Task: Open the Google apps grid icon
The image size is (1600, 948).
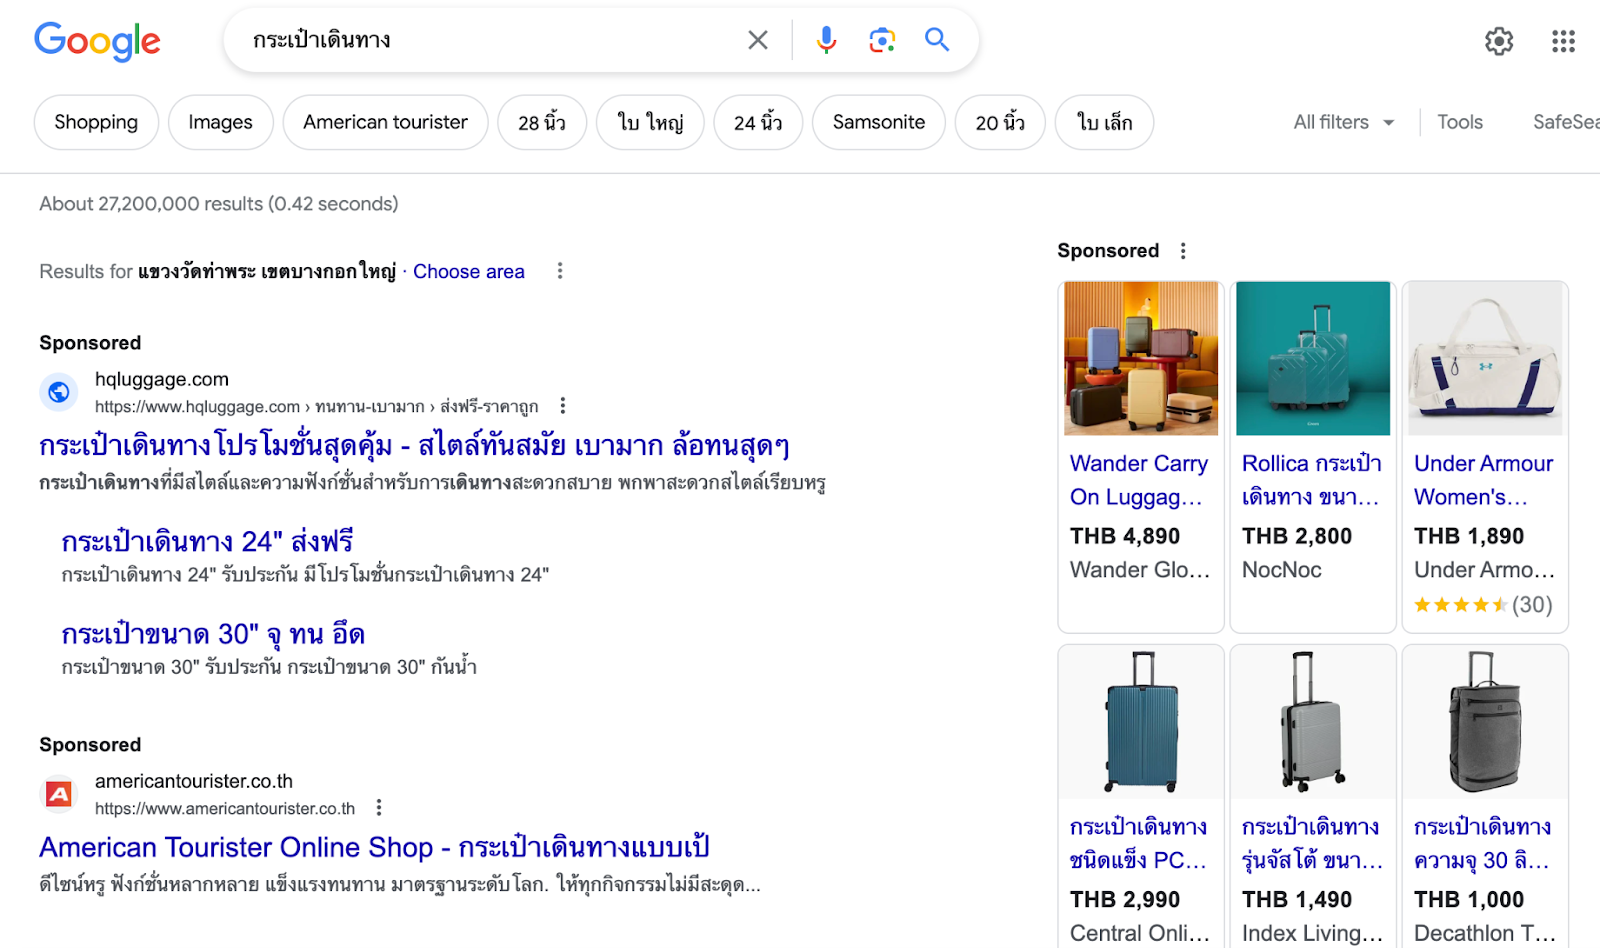Action: 1563,41
